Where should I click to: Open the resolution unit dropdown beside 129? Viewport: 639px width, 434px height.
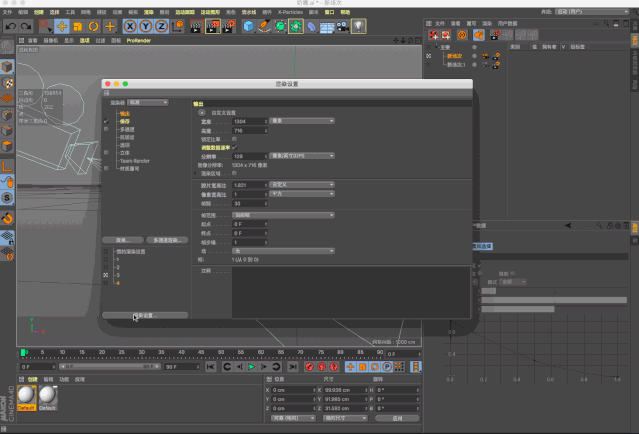[302, 156]
